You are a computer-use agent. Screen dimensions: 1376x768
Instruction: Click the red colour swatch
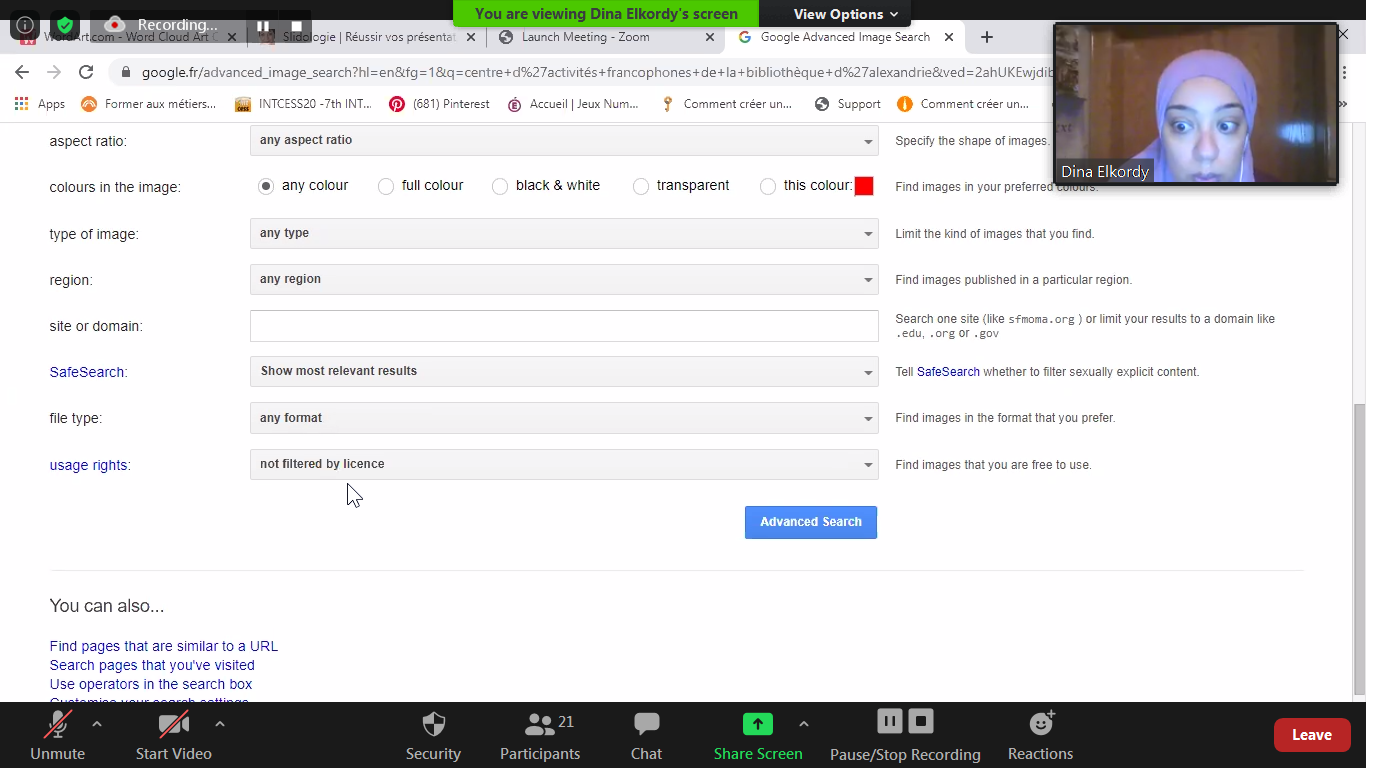[x=864, y=186]
